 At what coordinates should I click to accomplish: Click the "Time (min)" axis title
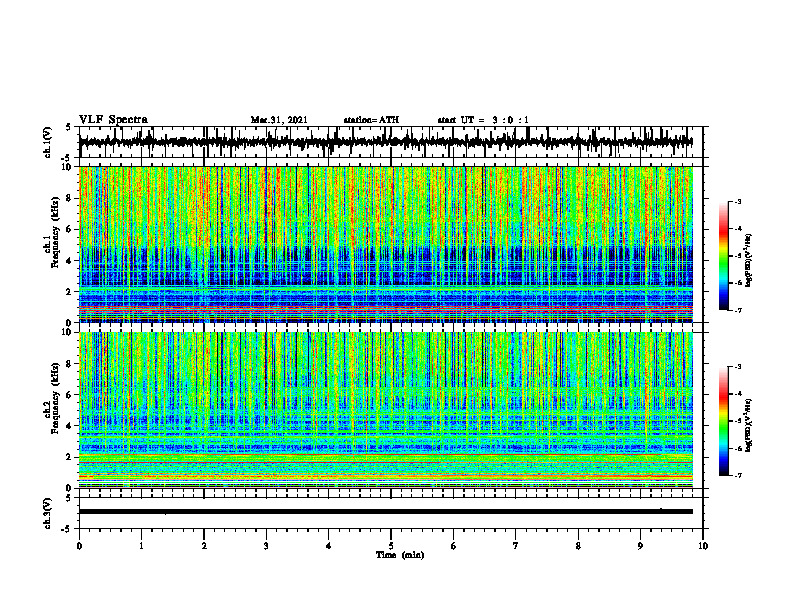tap(400, 555)
